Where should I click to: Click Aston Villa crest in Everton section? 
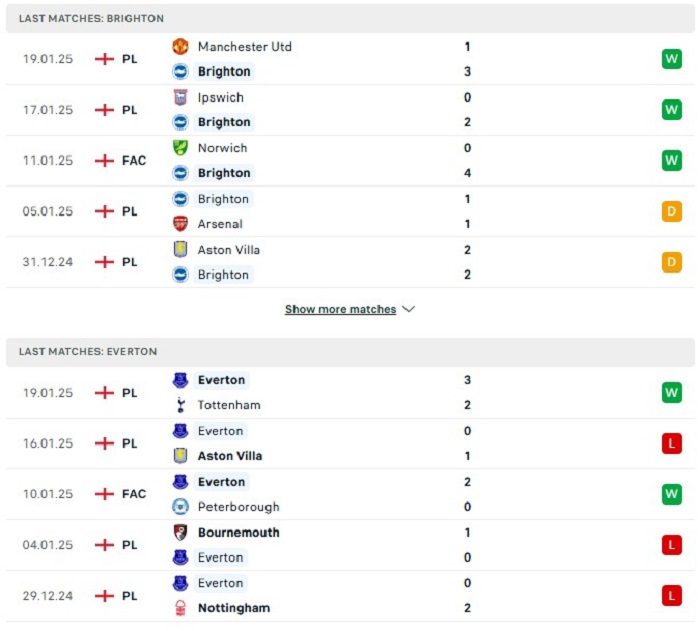click(180, 455)
